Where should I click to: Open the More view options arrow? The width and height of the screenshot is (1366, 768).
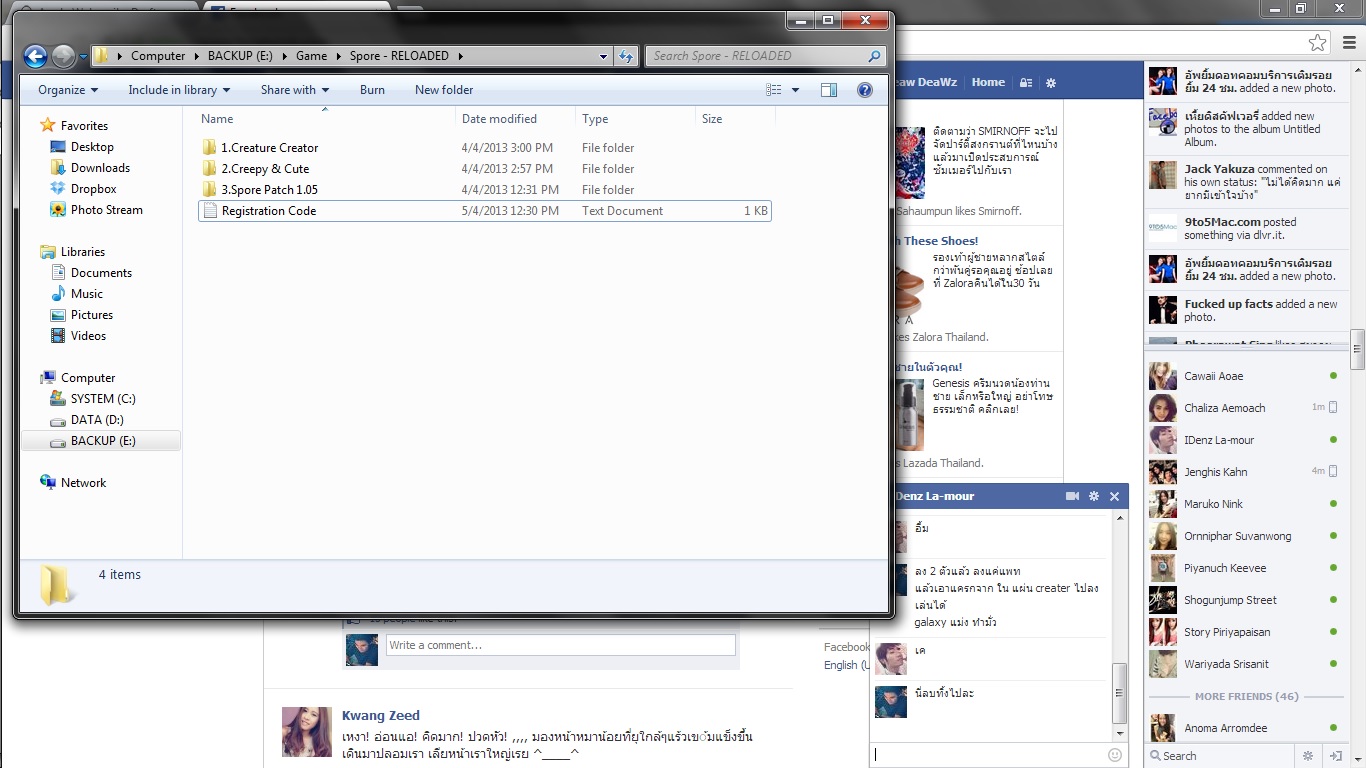click(x=796, y=90)
